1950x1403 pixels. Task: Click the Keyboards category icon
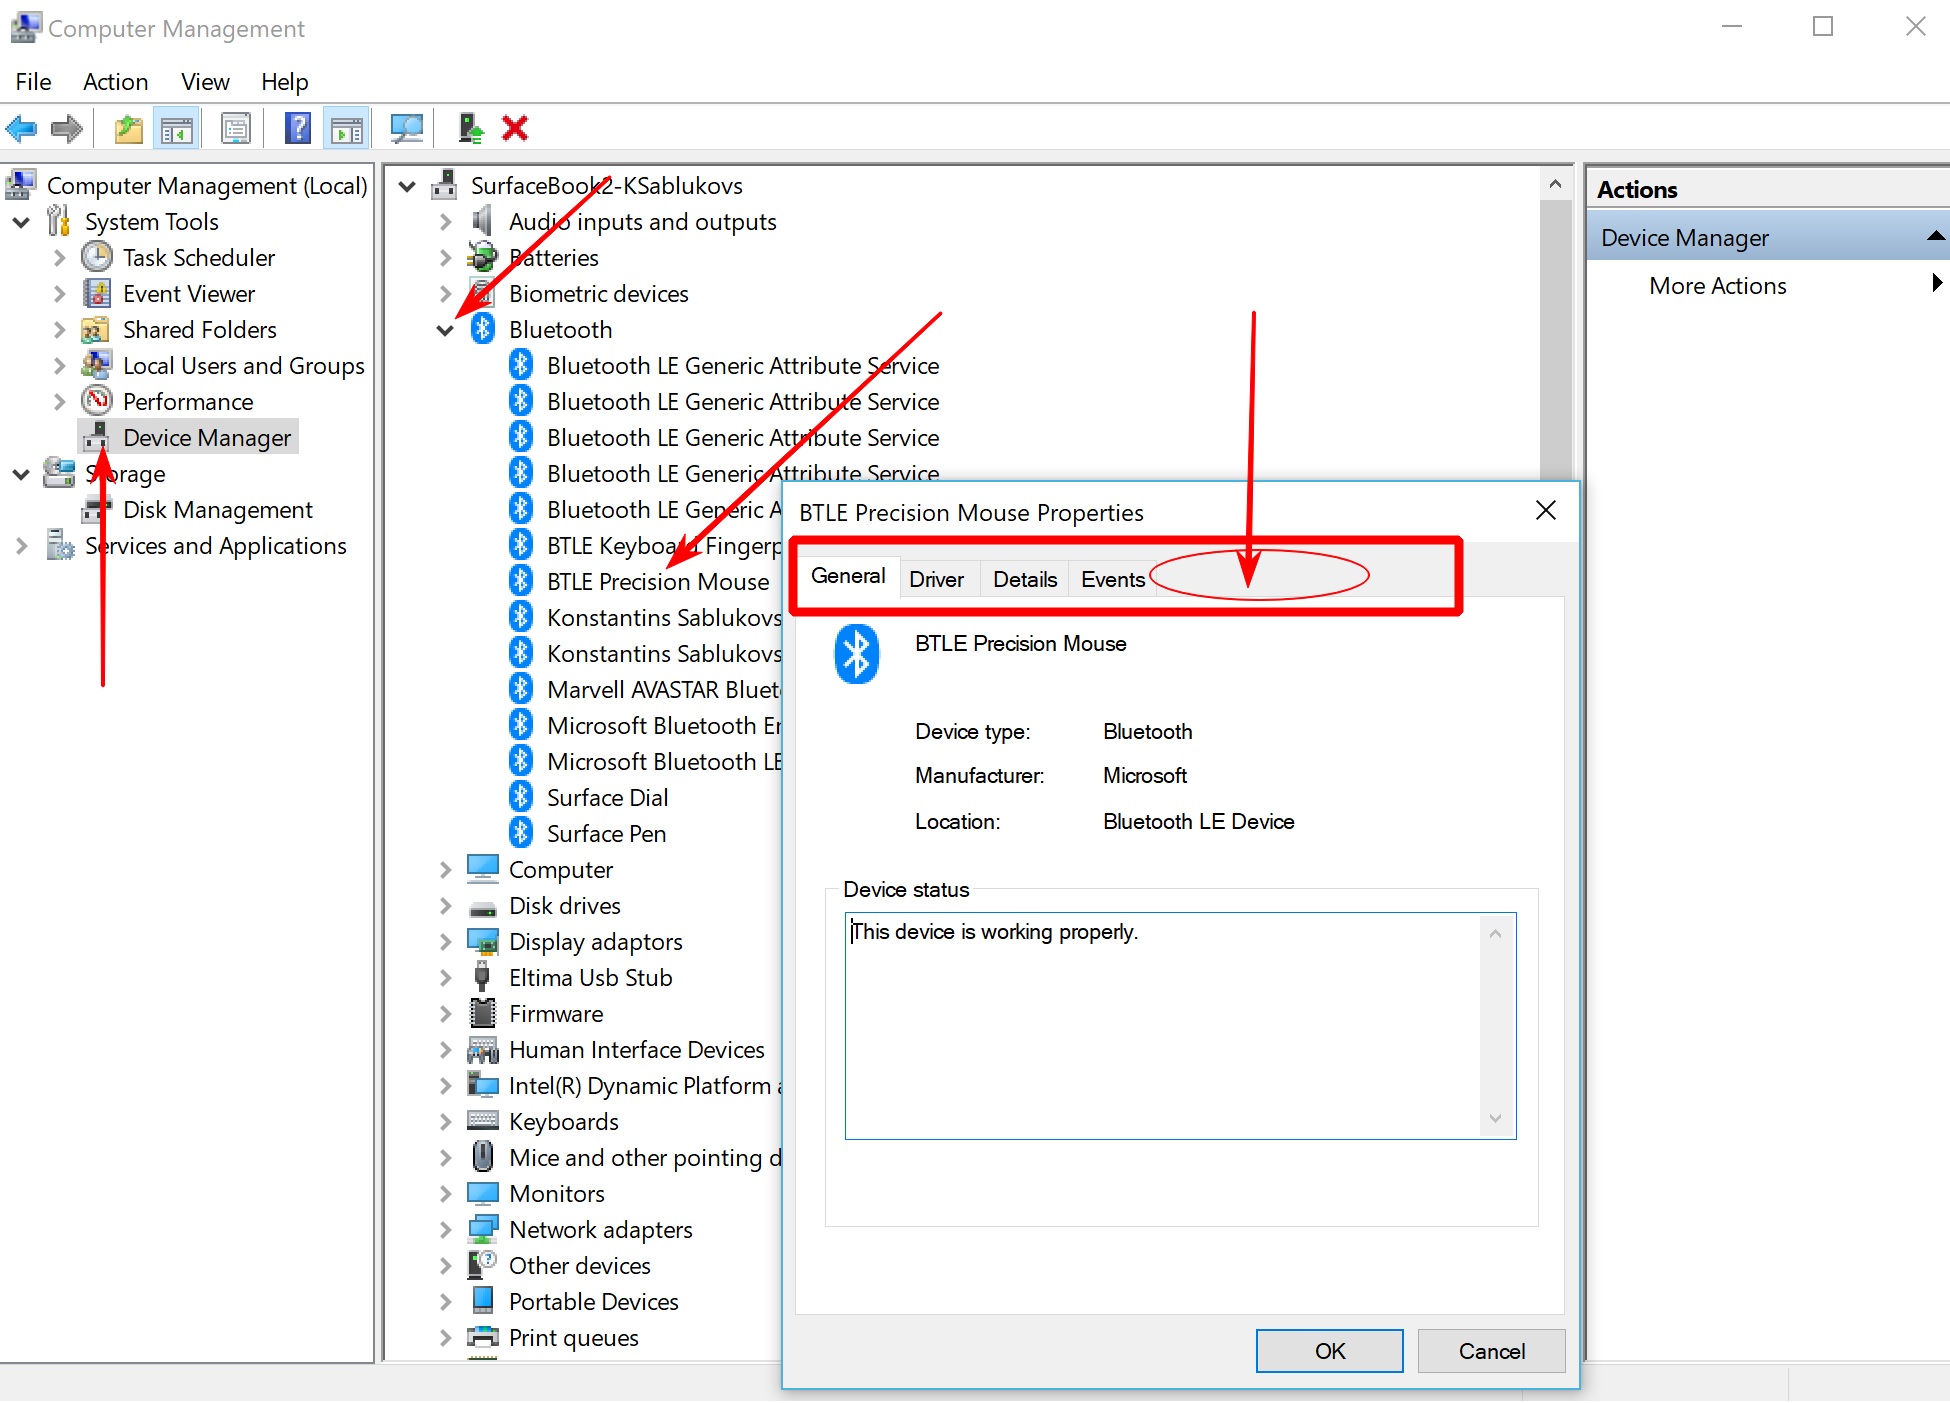483,1121
